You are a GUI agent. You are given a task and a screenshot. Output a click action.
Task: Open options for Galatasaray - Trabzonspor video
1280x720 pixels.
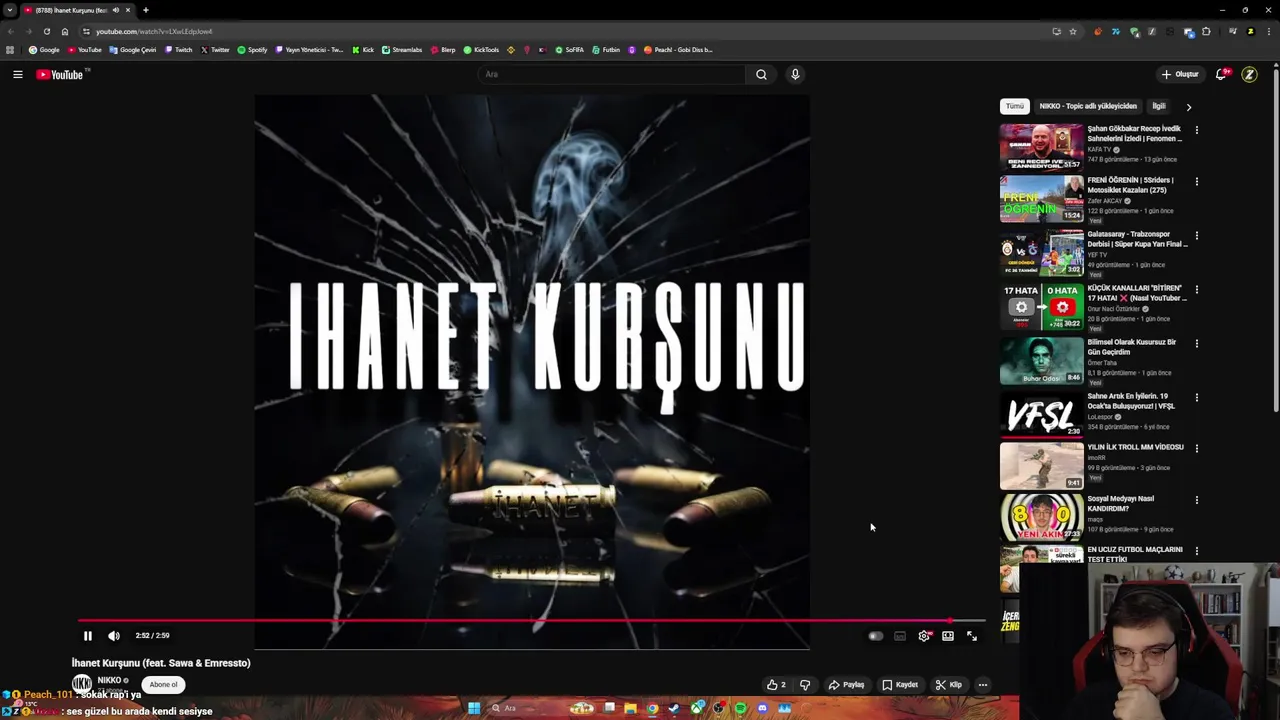(1196, 236)
